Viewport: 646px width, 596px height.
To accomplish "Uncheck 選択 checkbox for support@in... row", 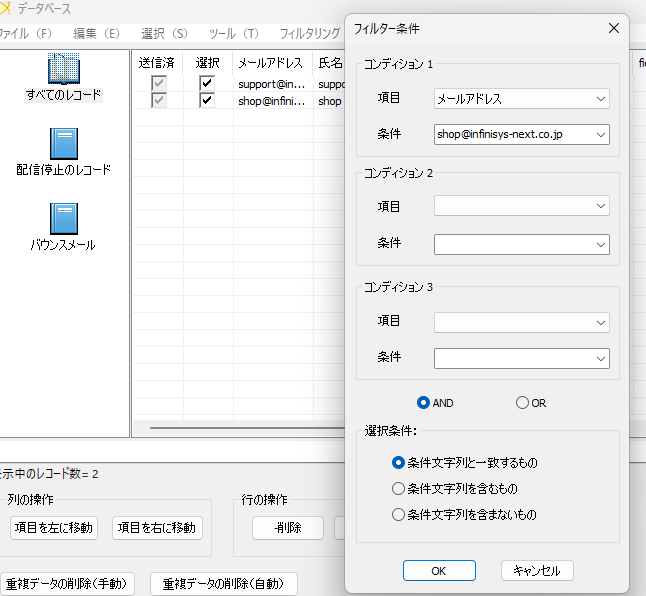I will [x=207, y=83].
